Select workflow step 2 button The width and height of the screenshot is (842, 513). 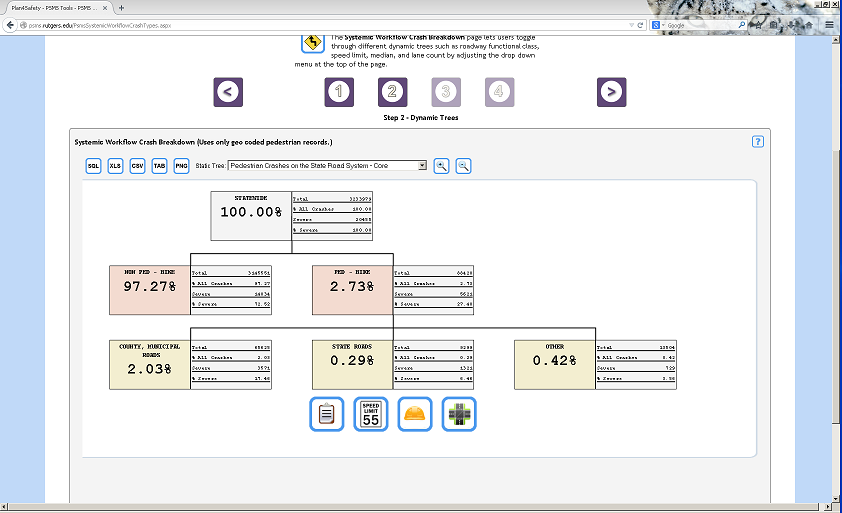[393, 92]
